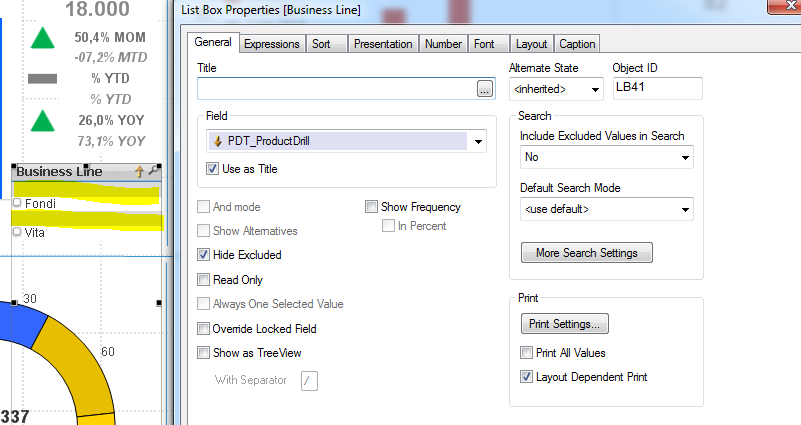The width and height of the screenshot is (801, 425).
Task: Toggle Layout Dependent Print checkbox
Action: (x=527, y=377)
